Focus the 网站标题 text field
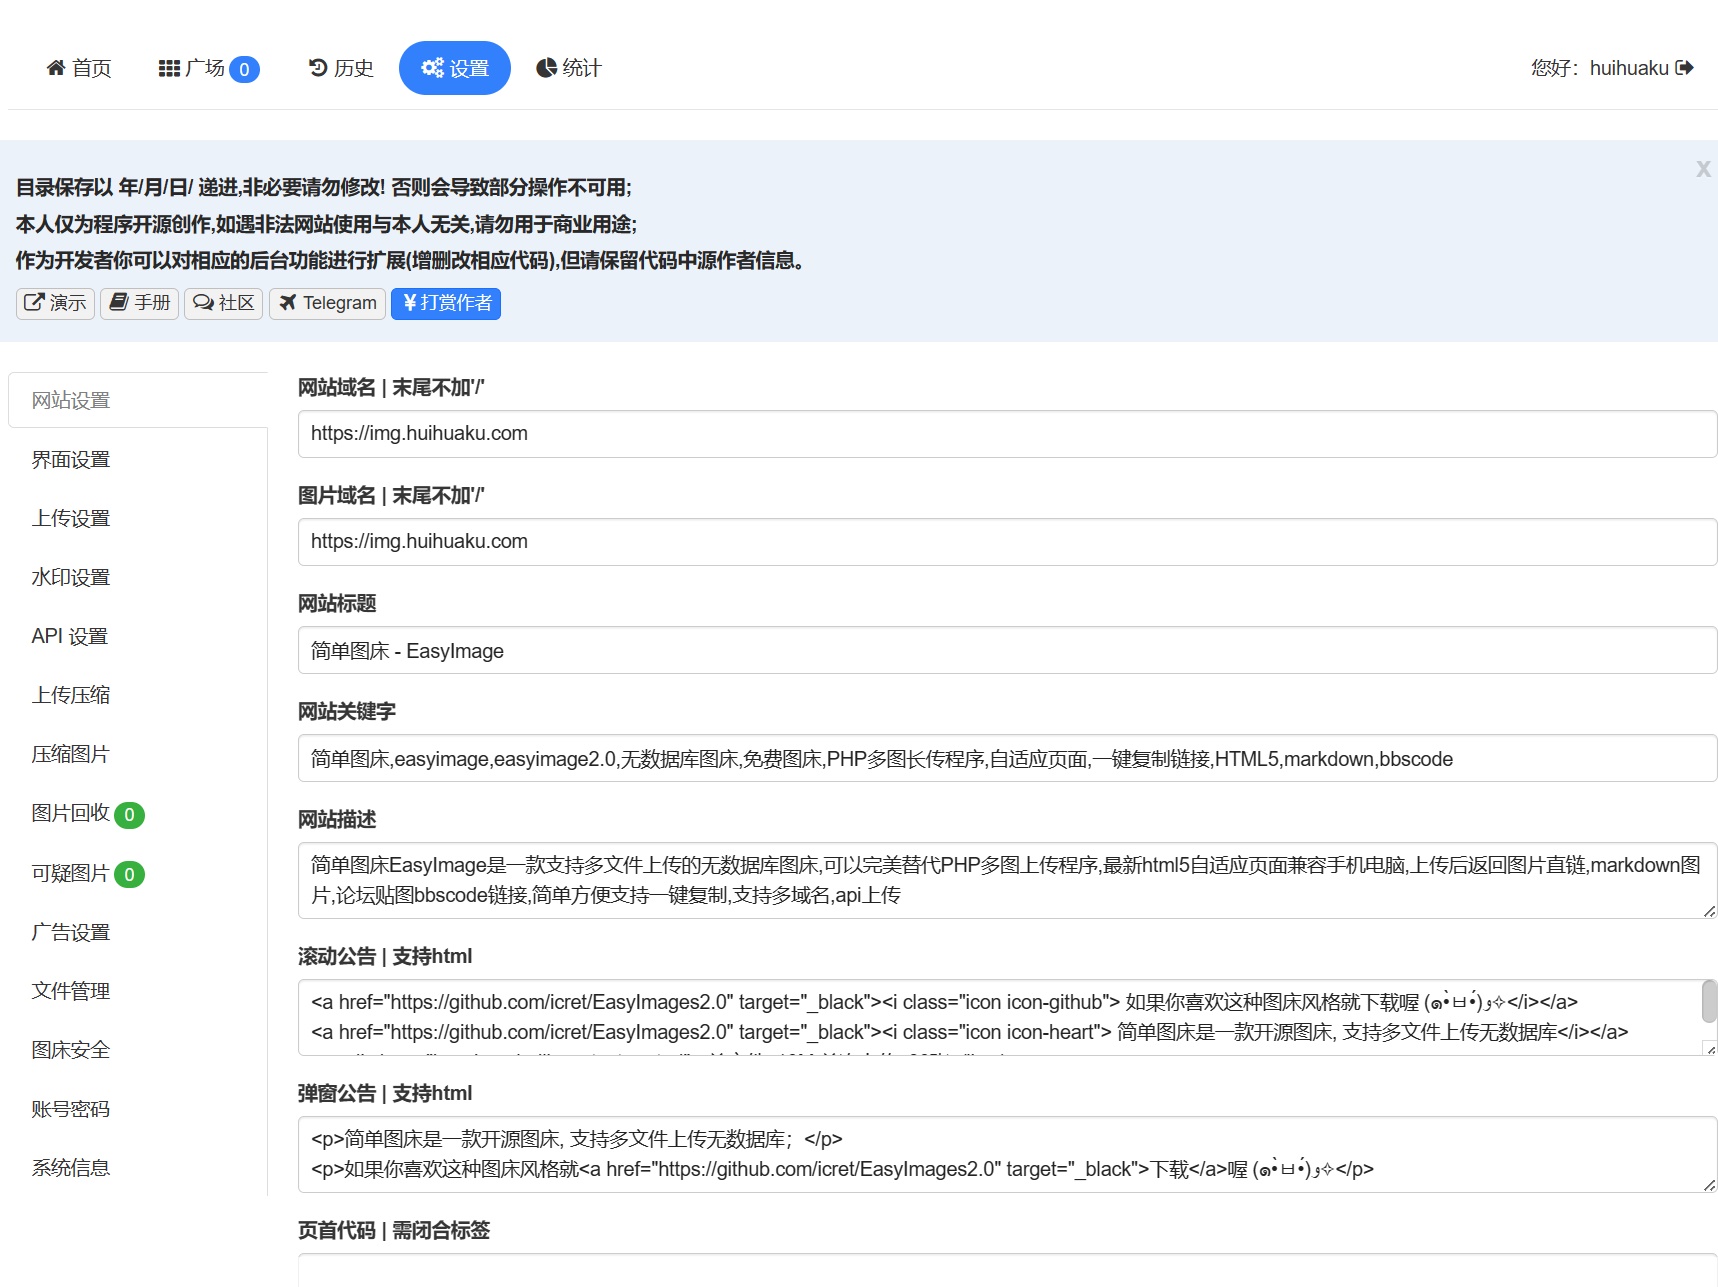This screenshot has width=1718, height=1287. point(1006,651)
